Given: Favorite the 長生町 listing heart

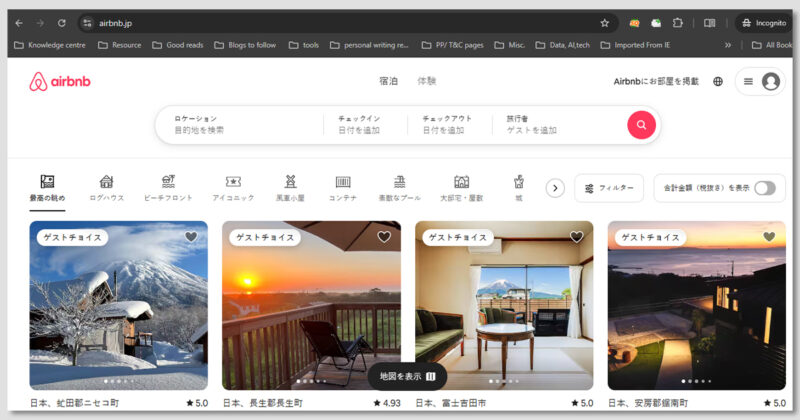Looking at the screenshot, I should pyautogui.click(x=384, y=237).
